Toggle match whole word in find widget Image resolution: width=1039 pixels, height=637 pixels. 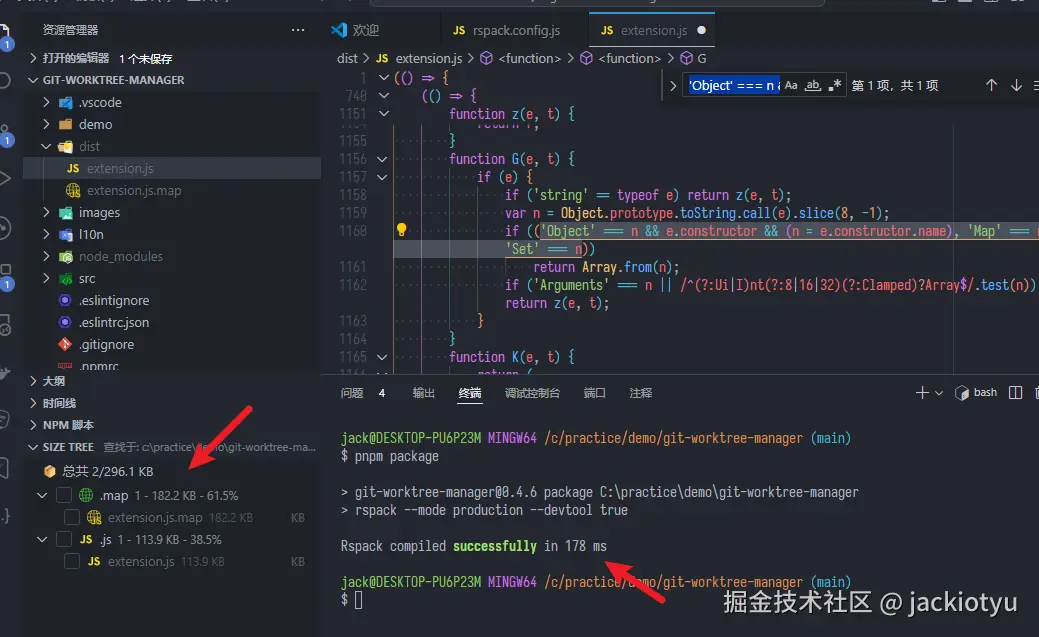(x=813, y=85)
